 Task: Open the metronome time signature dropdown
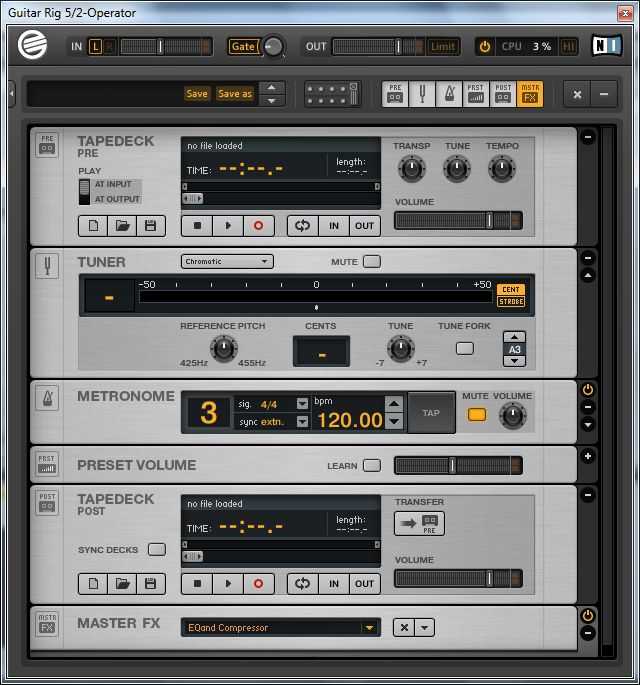pos(302,404)
